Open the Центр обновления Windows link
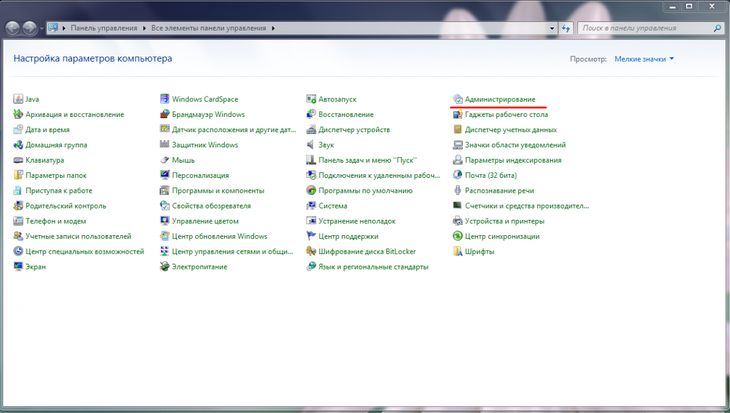Image resolution: width=730 pixels, height=413 pixels. click(x=220, y=237)
